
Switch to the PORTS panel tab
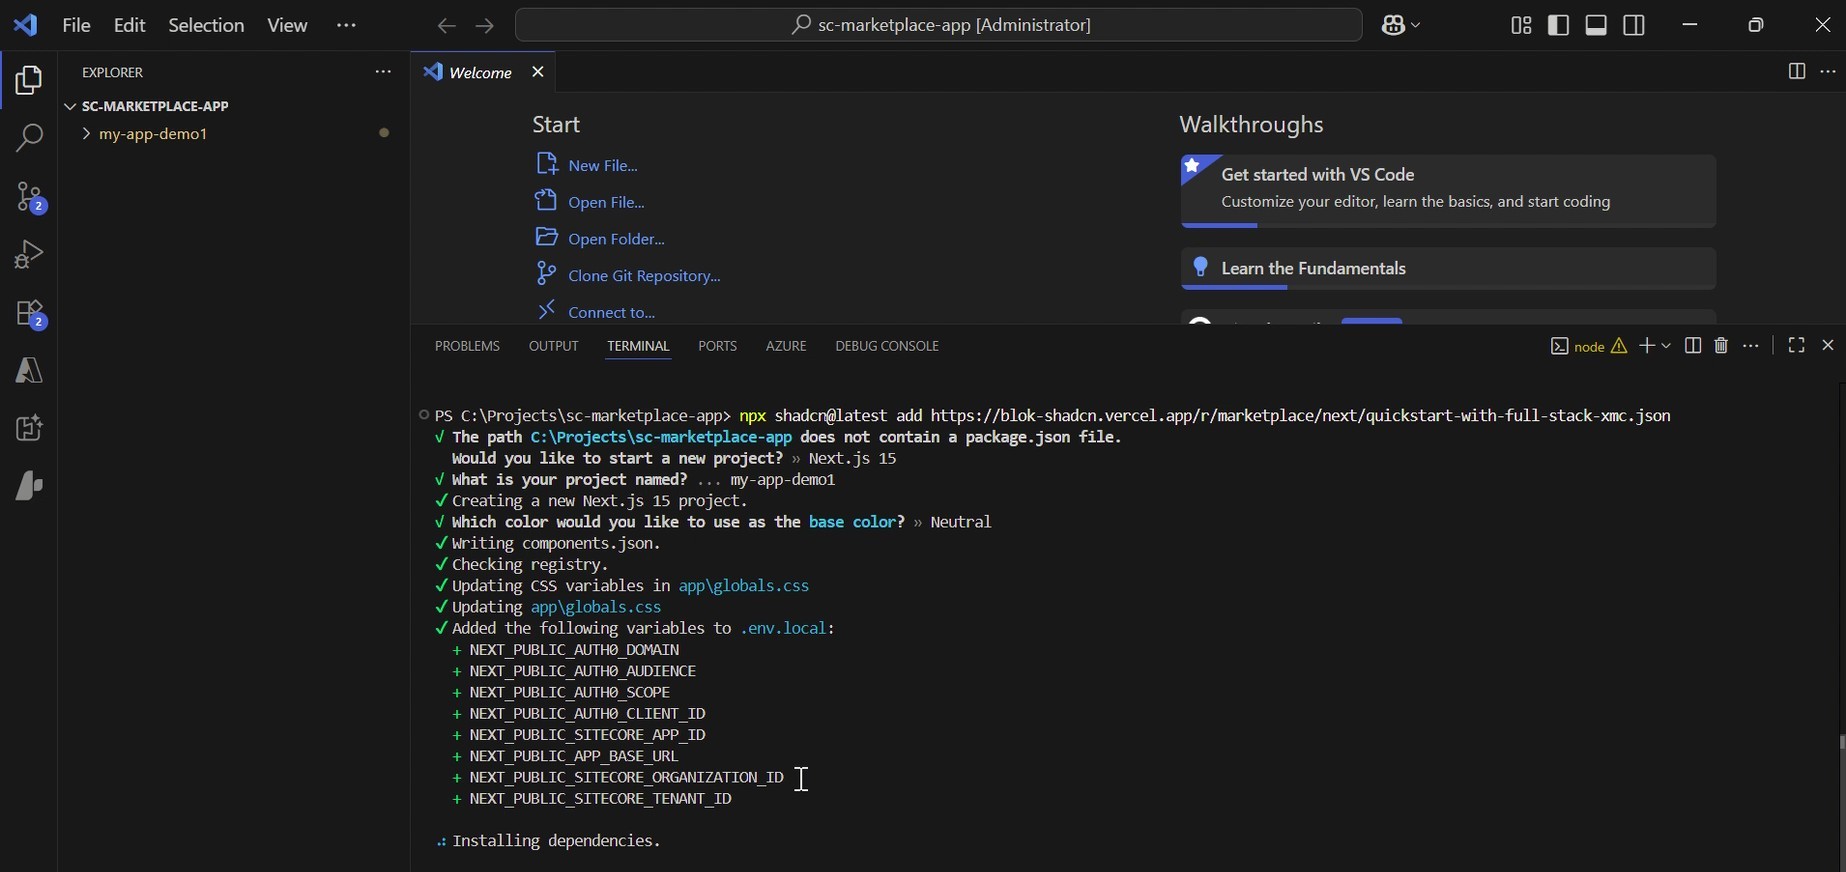[717, 346]
